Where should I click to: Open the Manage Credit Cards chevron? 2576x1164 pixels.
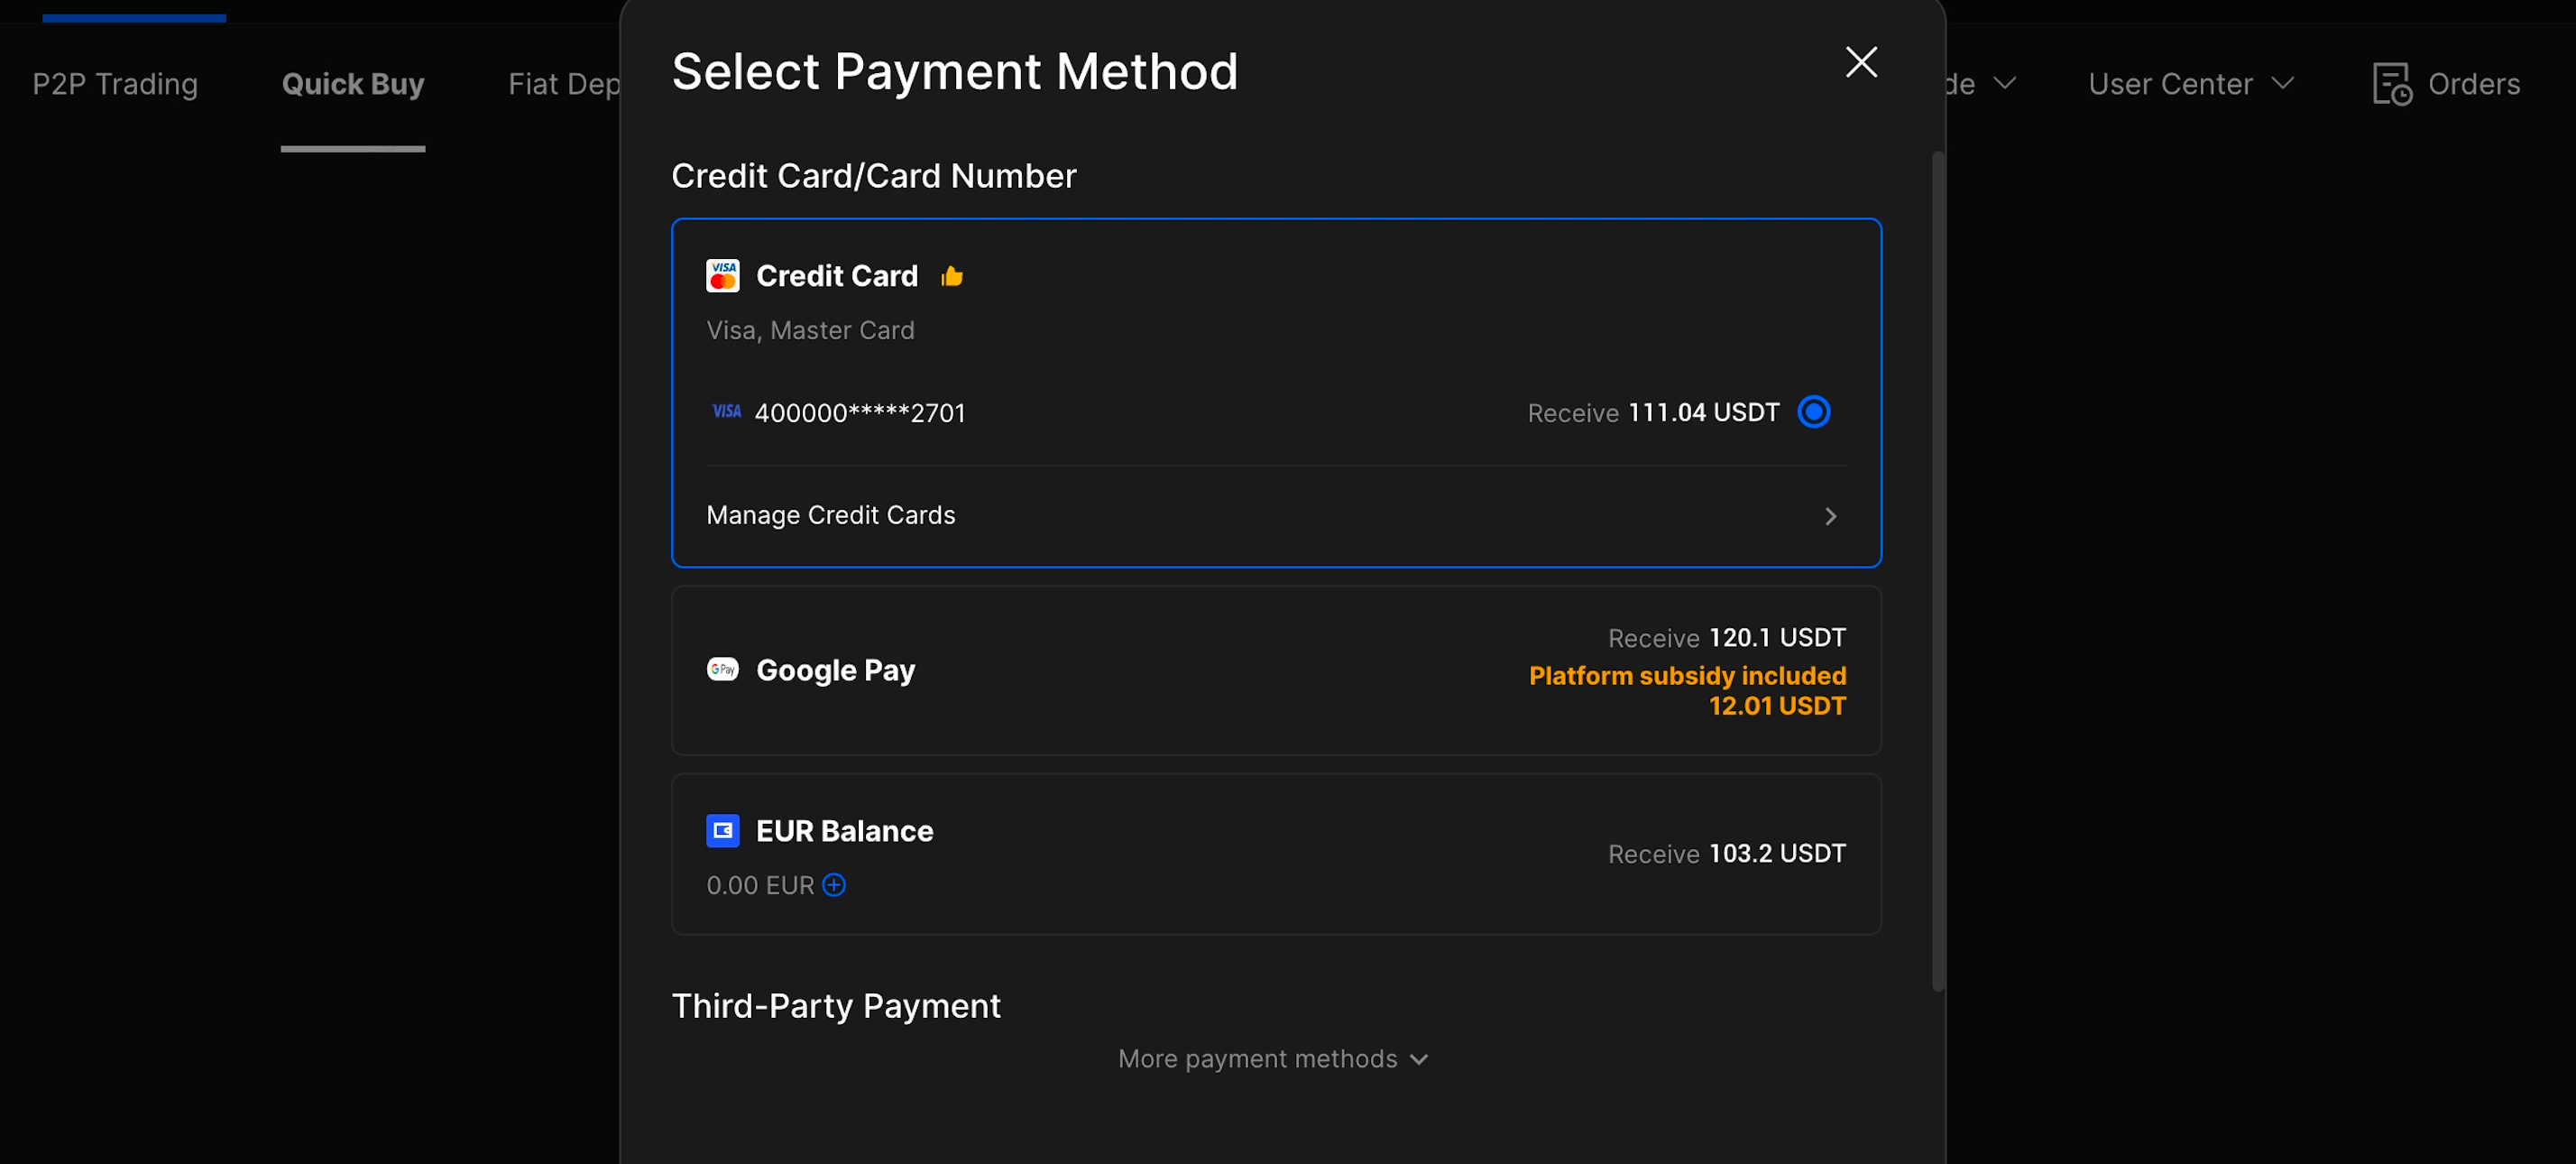pos(1830,516)
